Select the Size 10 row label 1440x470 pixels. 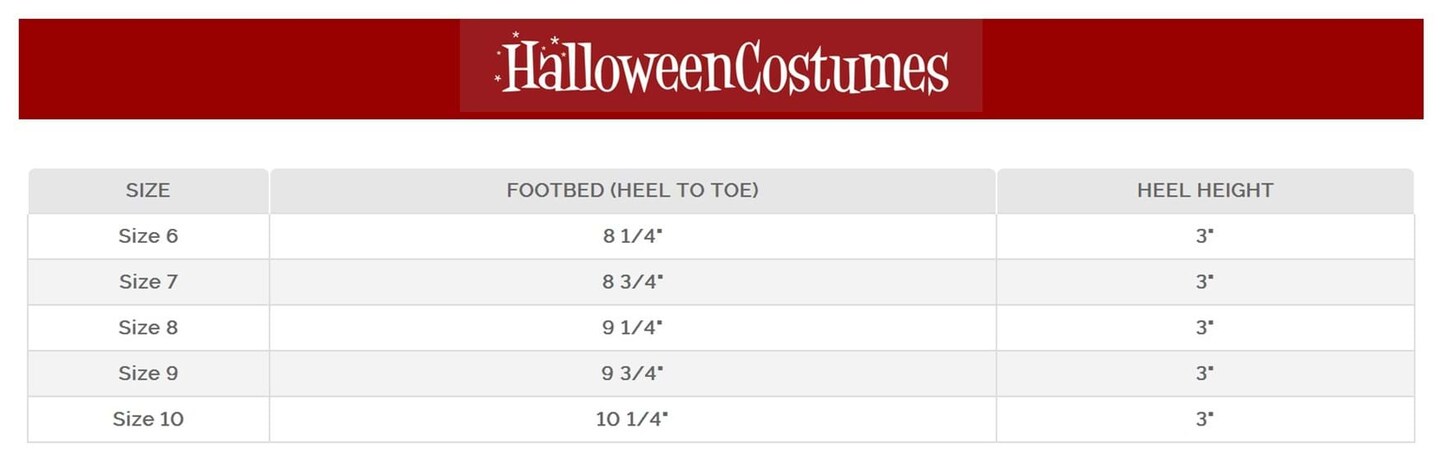pos(148,419)
